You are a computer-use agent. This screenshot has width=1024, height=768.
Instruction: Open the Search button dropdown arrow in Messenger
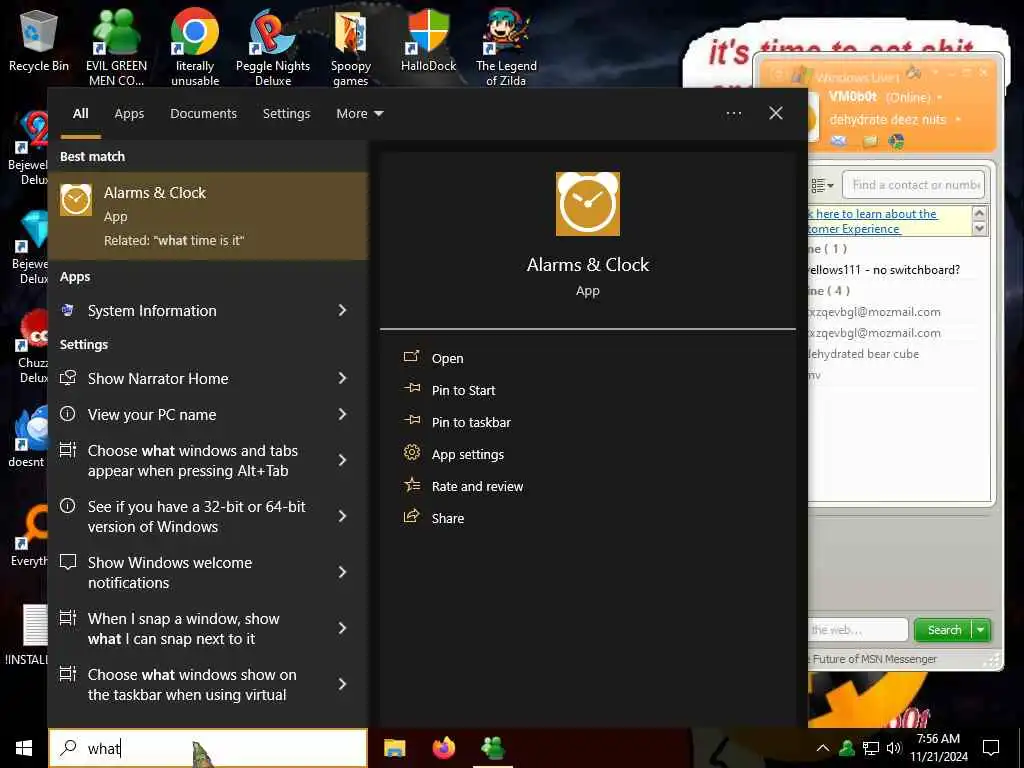click(981, 630)
